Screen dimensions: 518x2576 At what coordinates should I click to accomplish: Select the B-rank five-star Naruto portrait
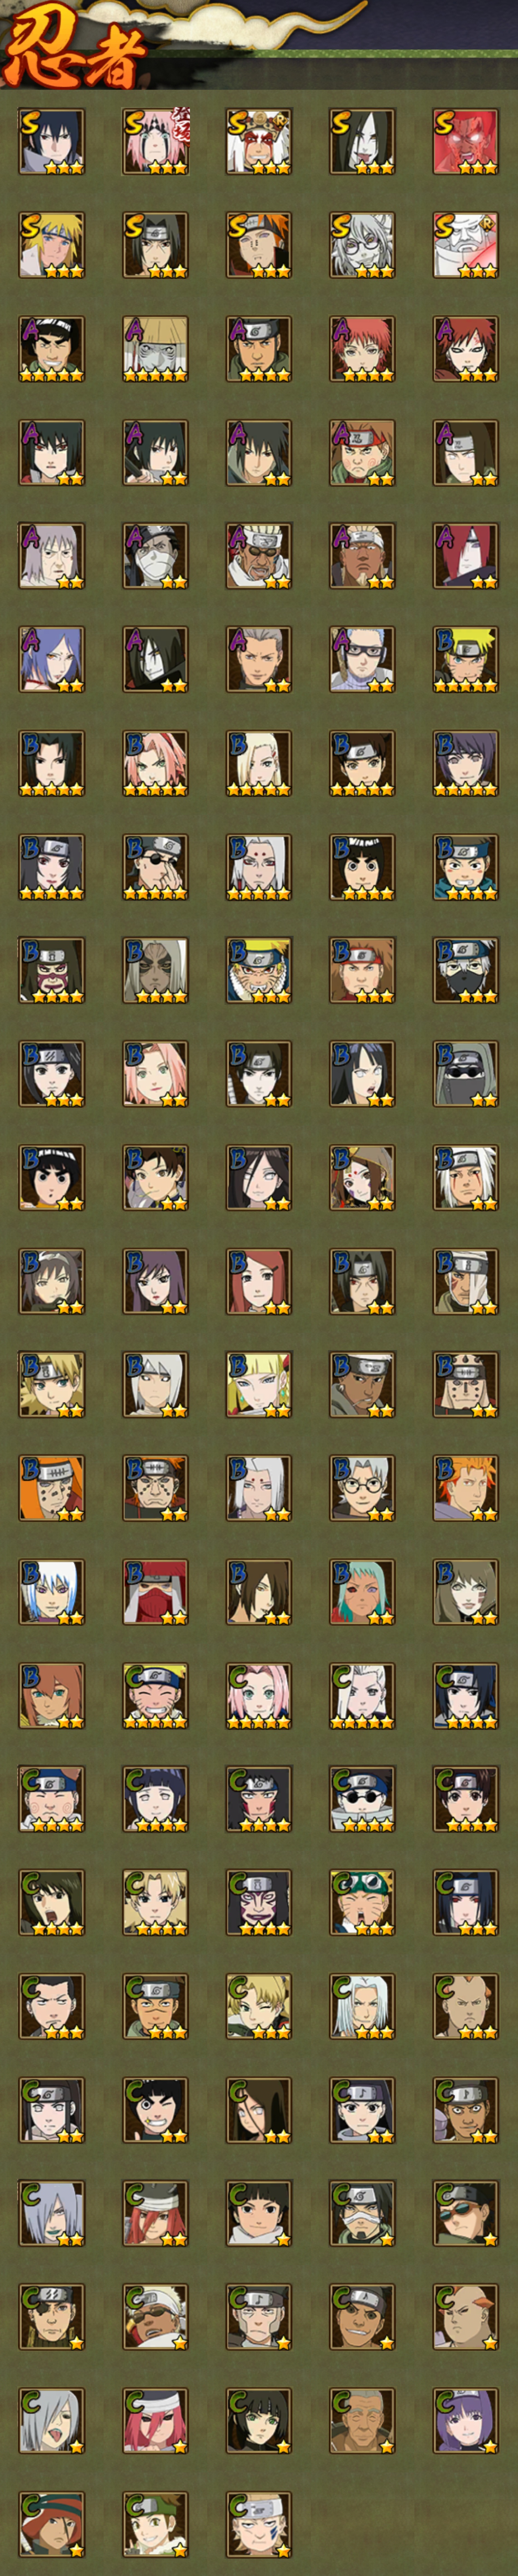pyautogui.click(x=465, y=660)
